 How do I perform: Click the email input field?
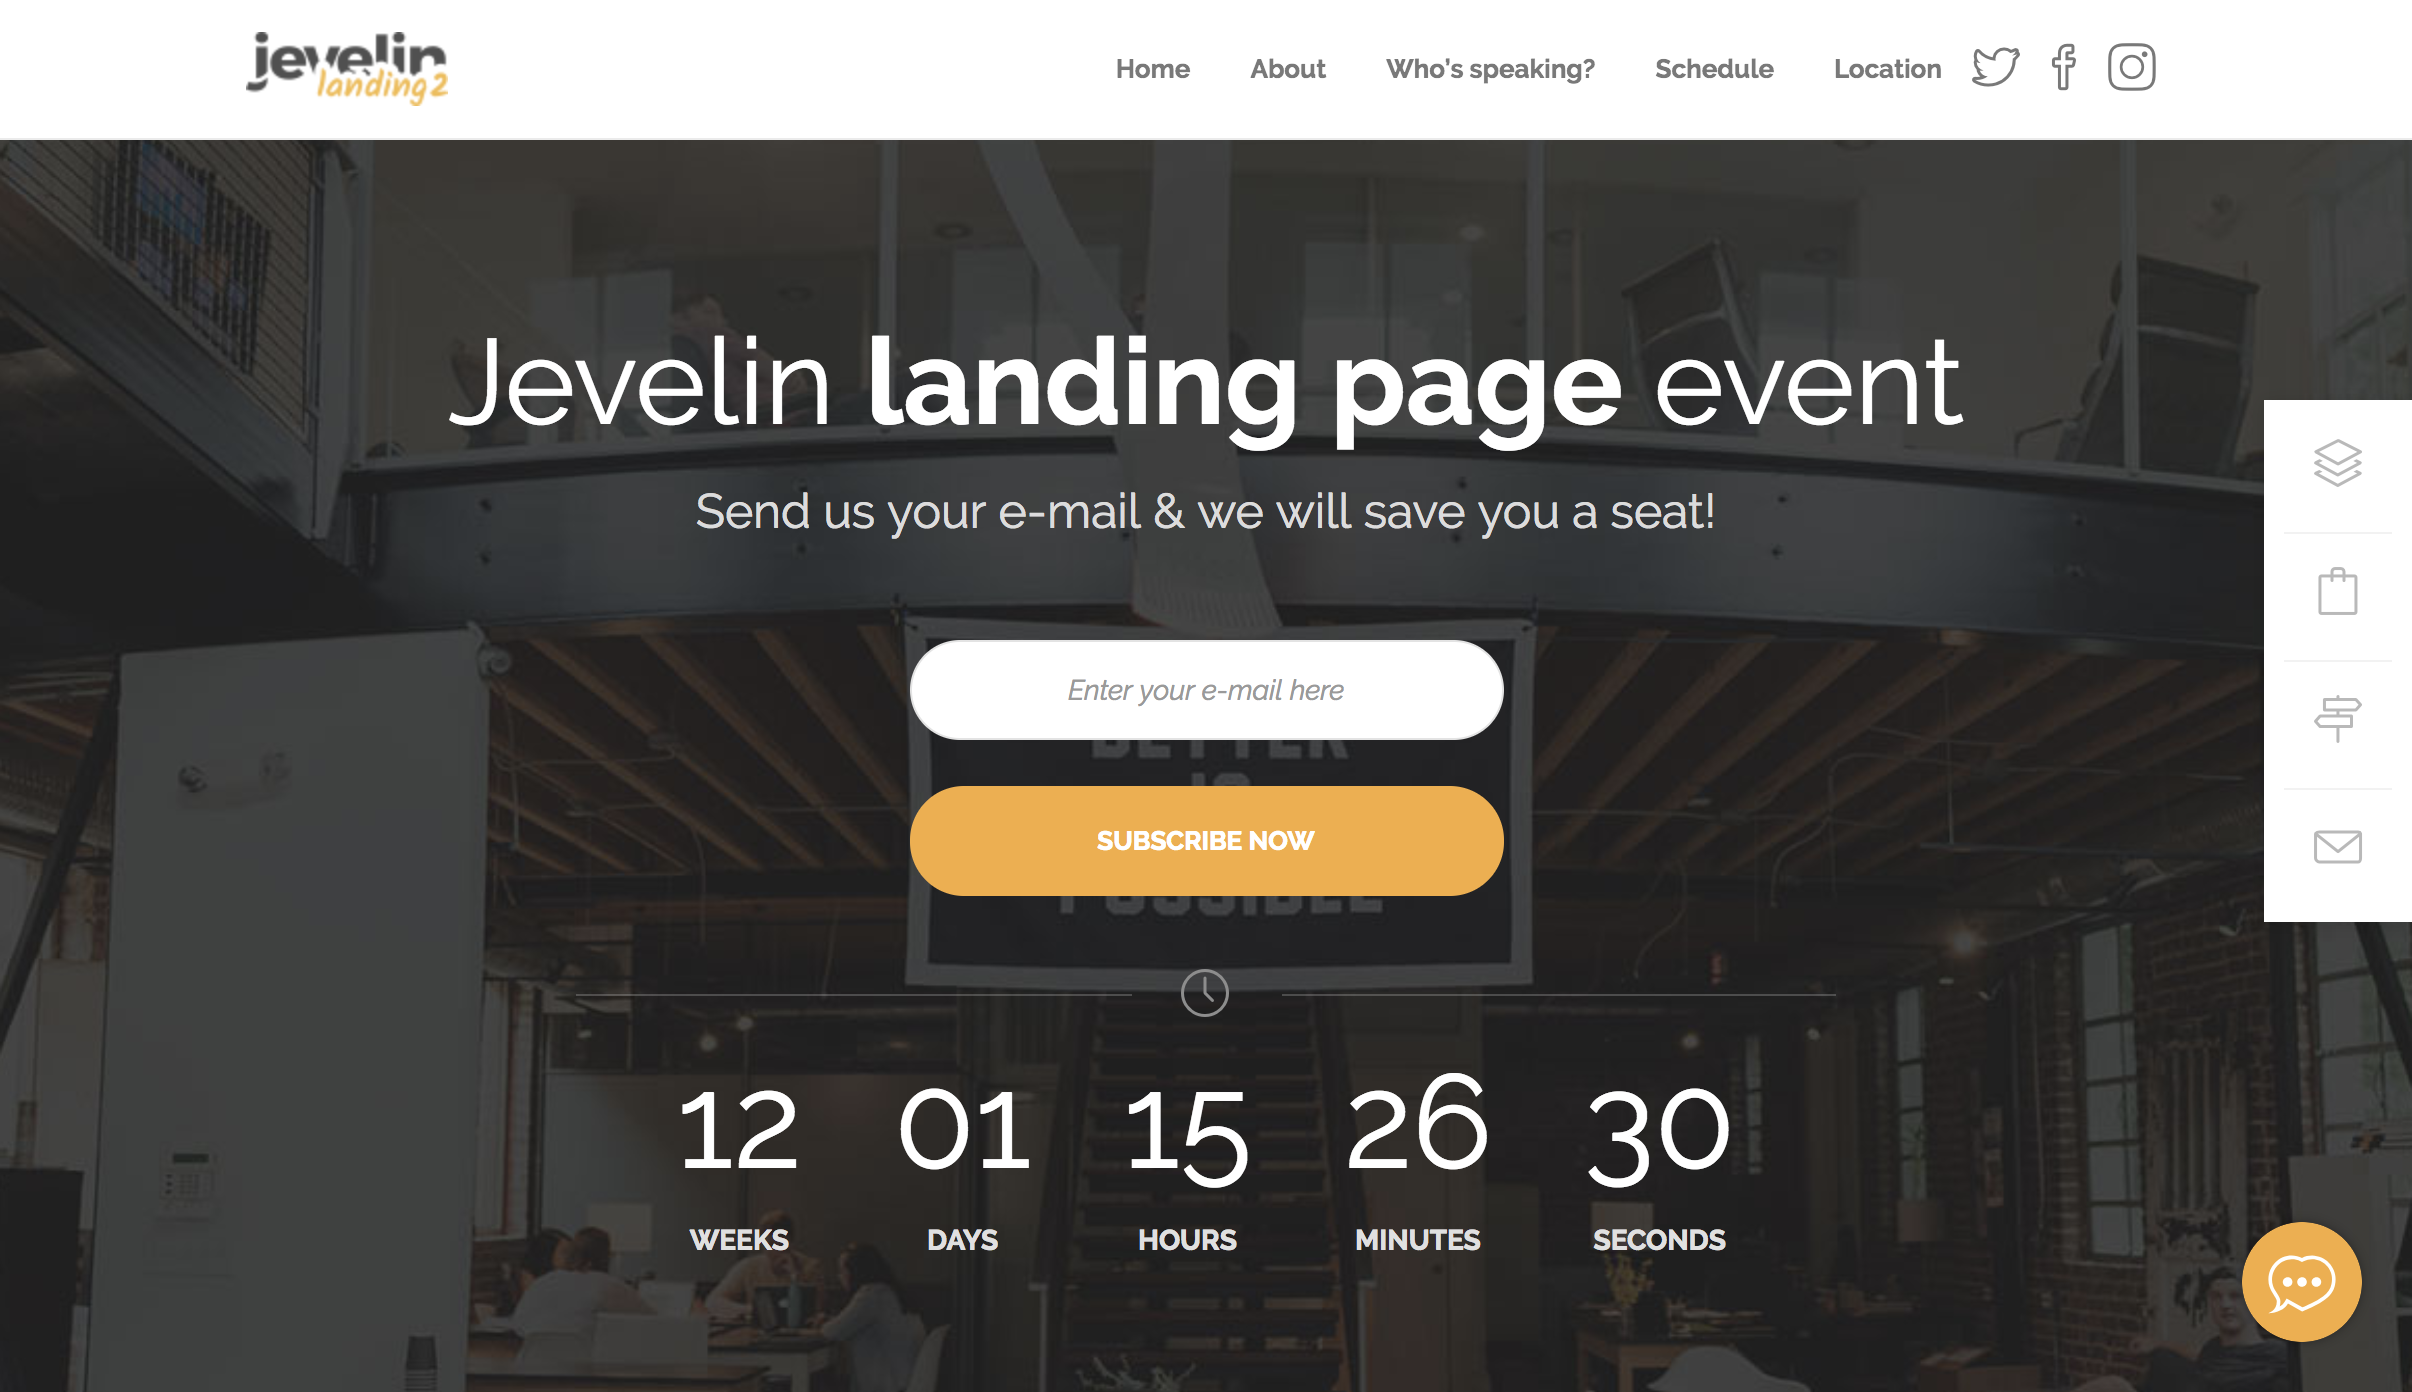coord(1206,689)
